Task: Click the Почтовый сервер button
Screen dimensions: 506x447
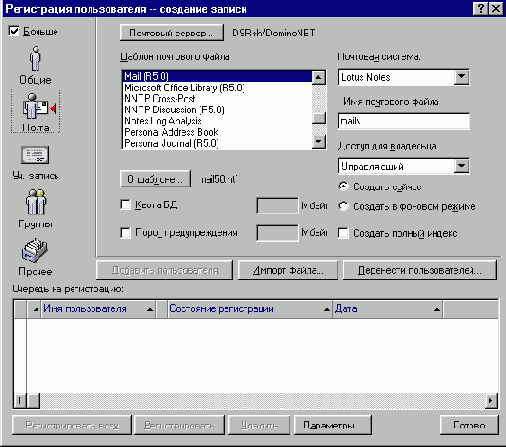Action: [x=172, y=33]
